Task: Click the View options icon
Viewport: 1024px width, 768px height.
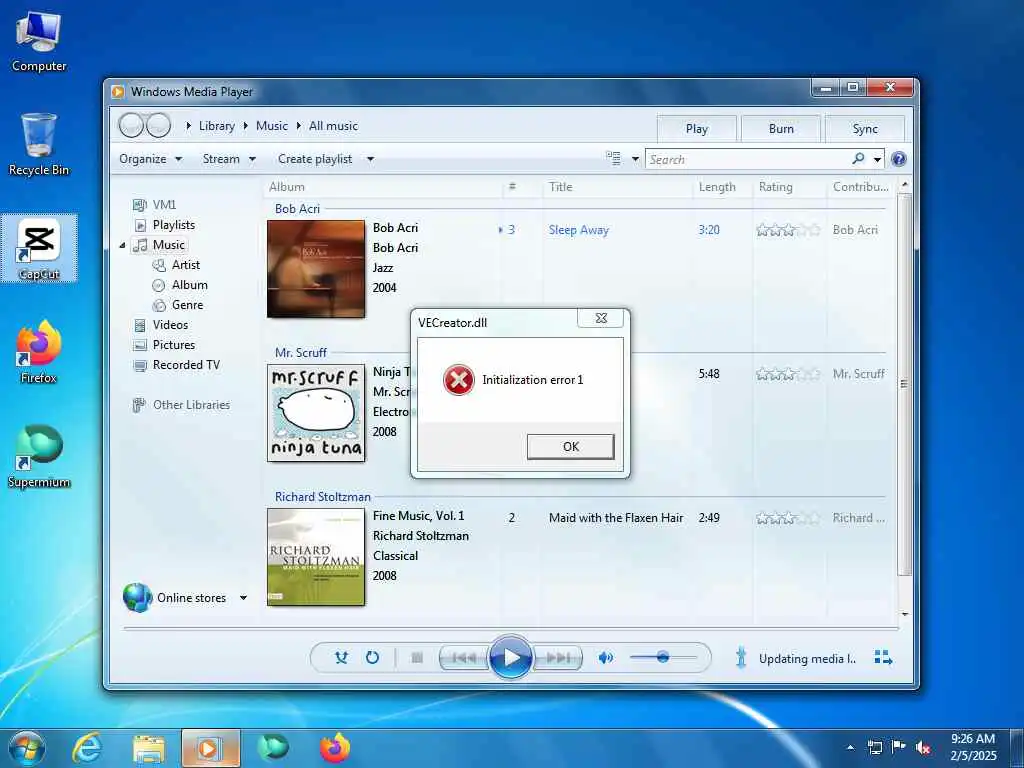Action: tap(613, 159)
